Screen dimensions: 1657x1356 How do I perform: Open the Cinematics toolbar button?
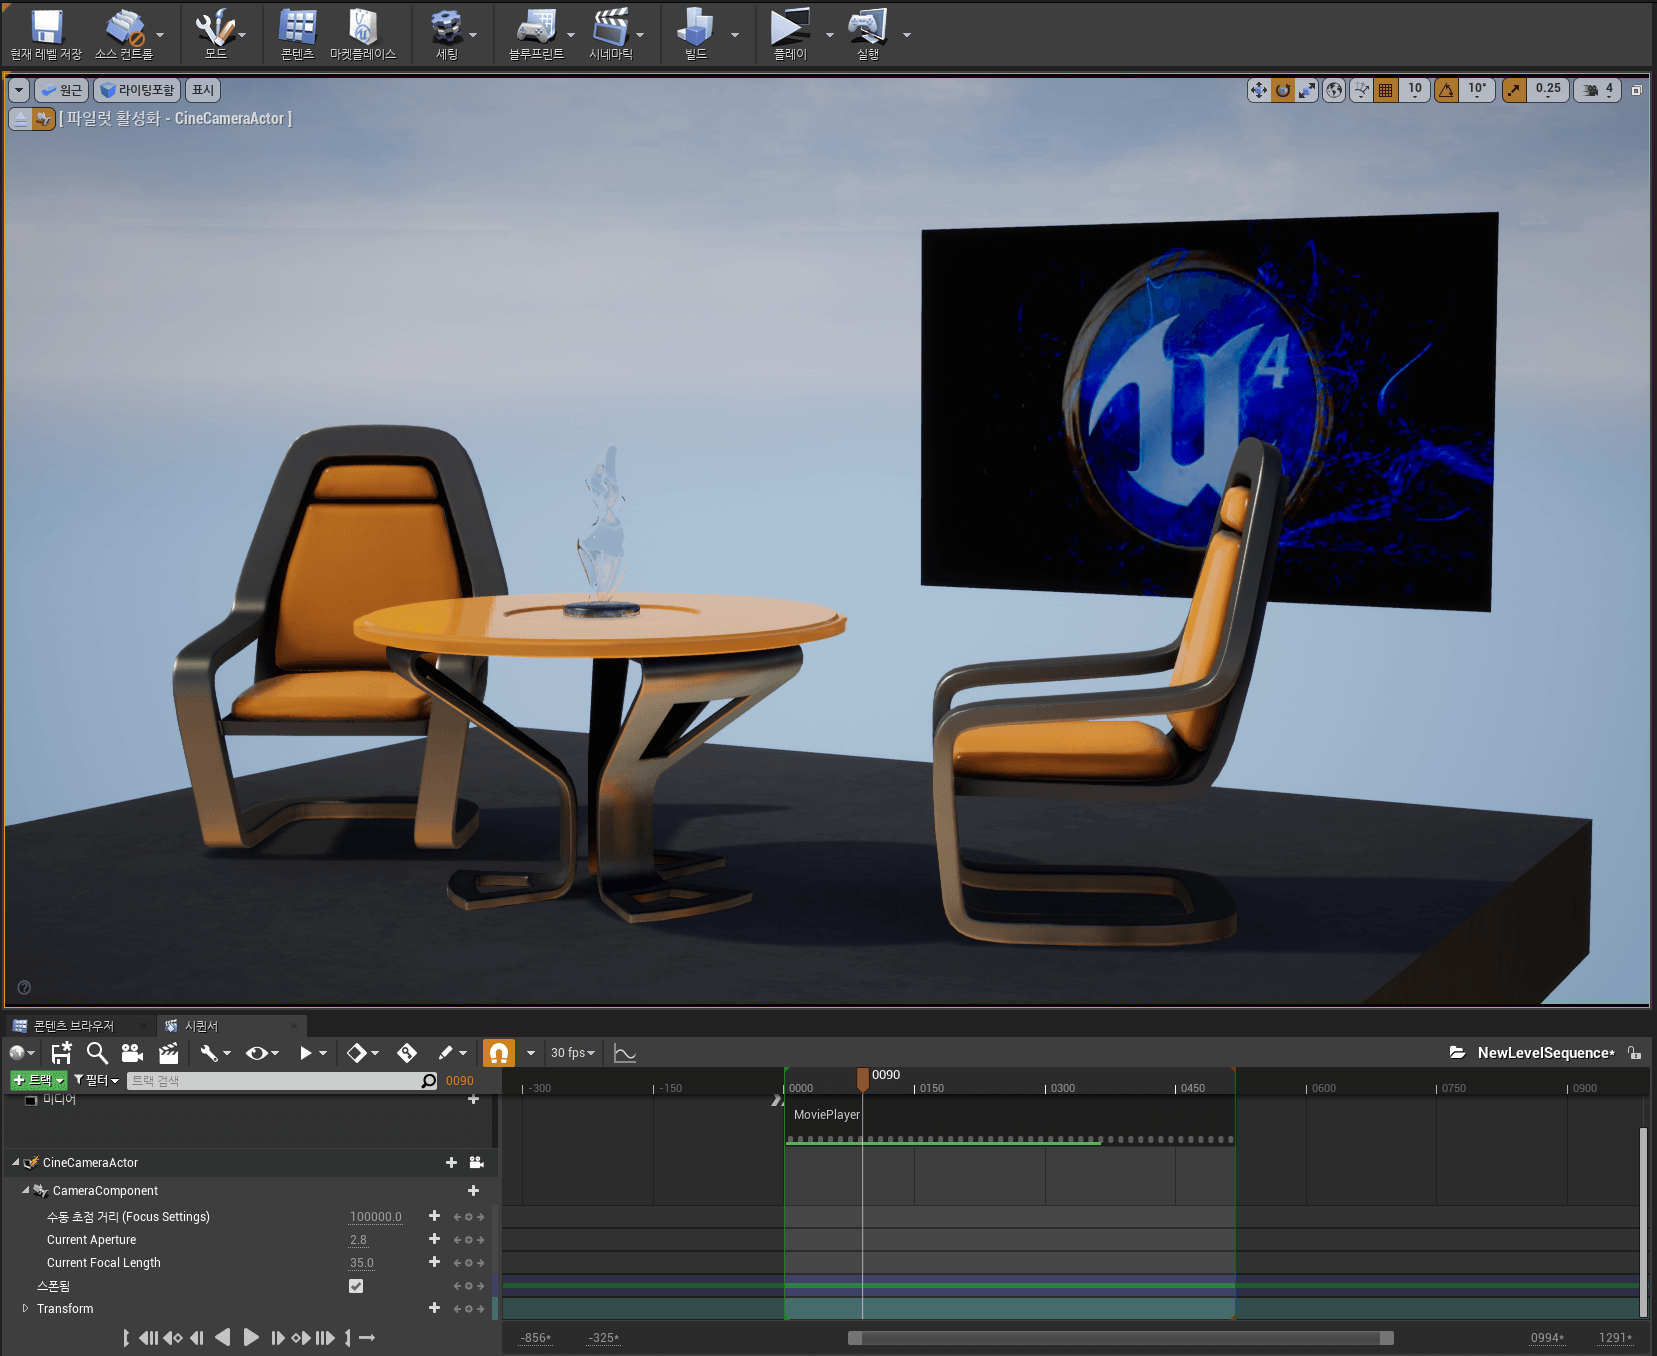[x=611, y=34]
